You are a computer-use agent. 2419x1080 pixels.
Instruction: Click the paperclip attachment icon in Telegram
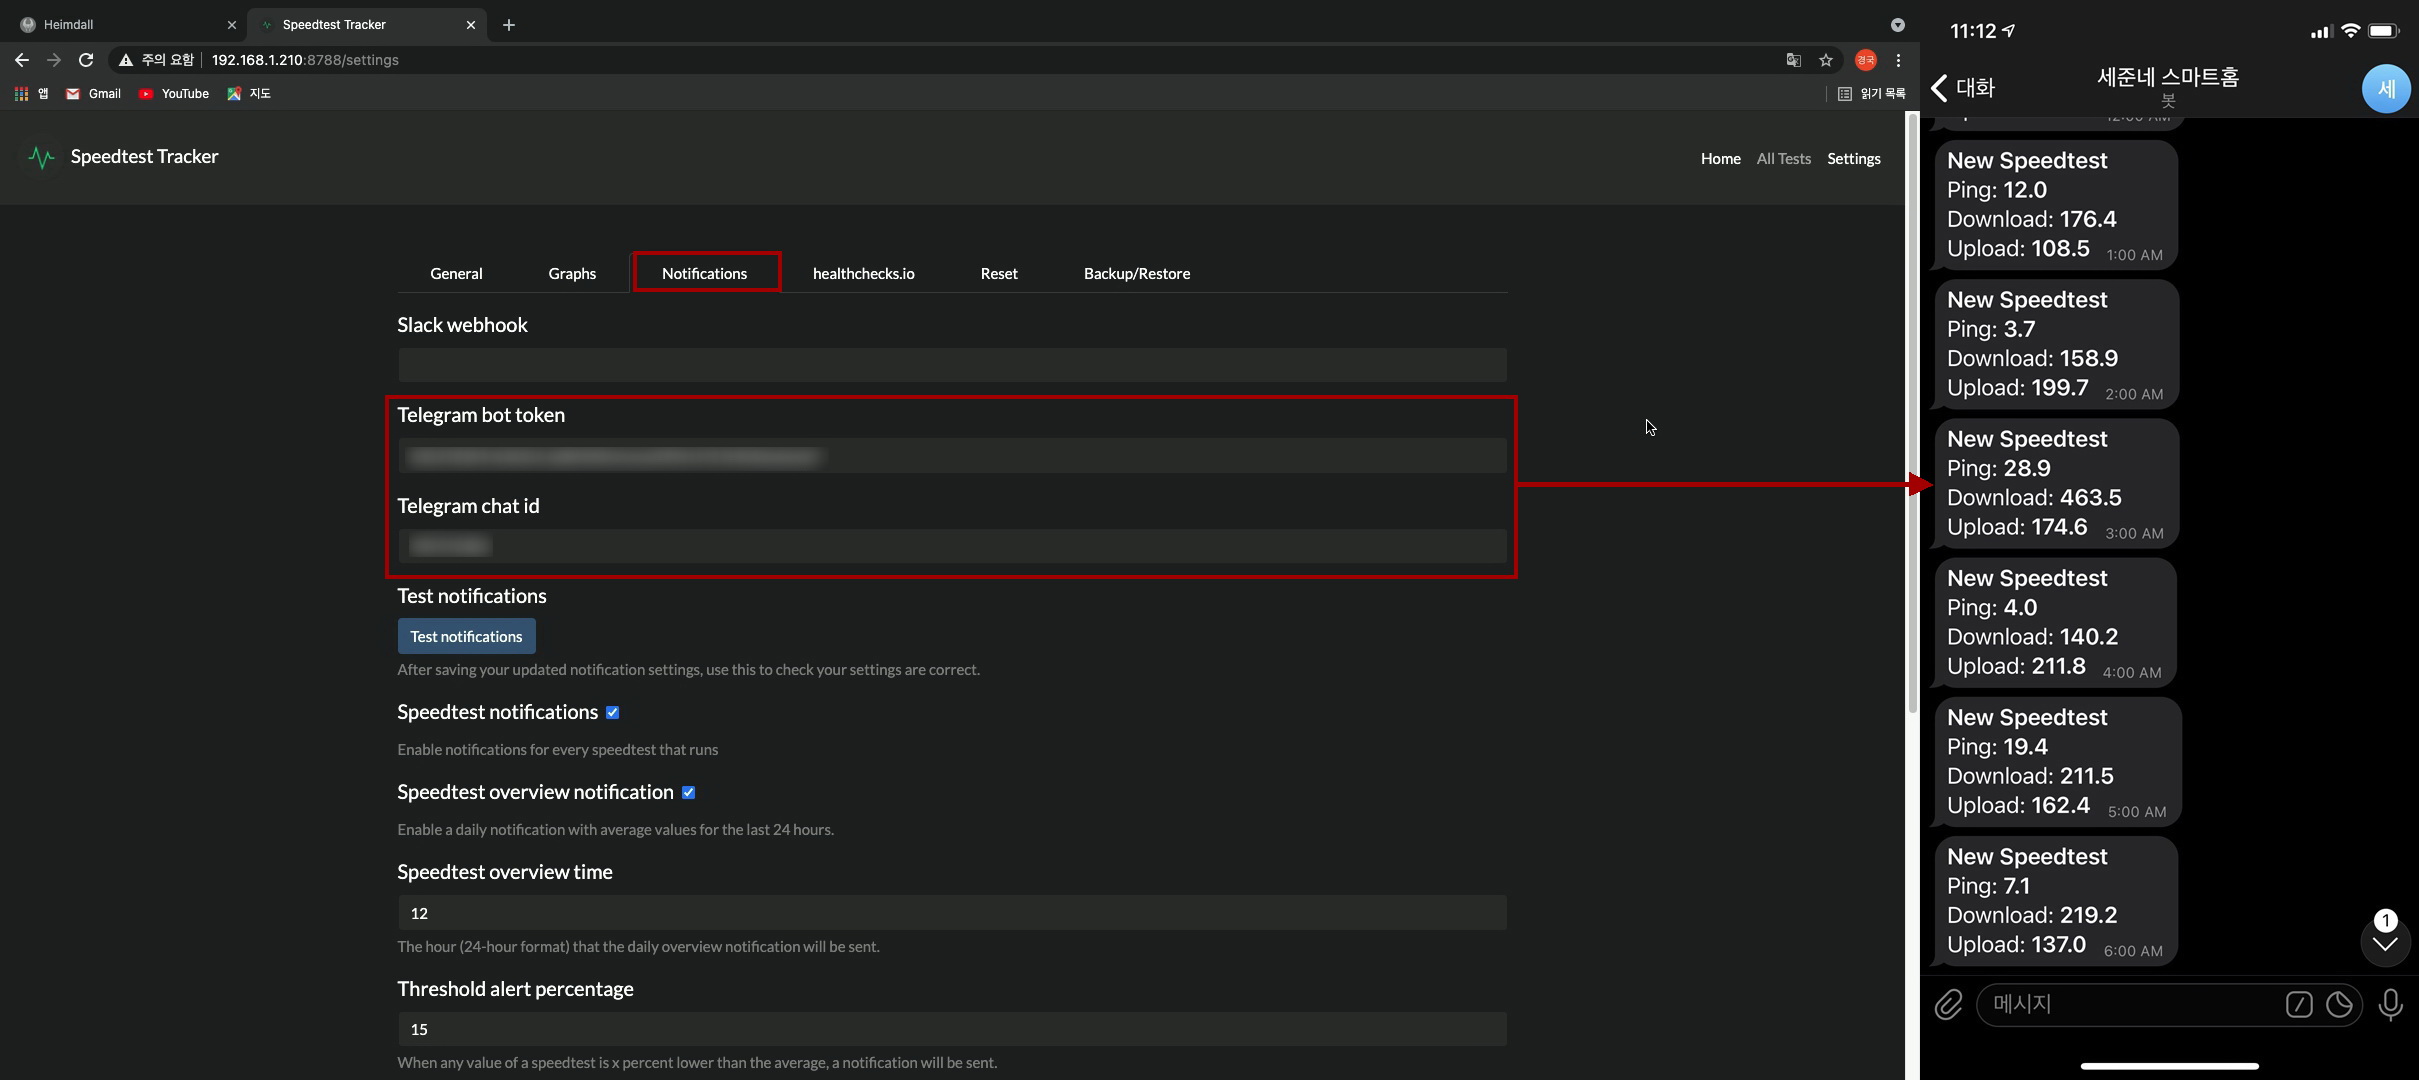[x=1948, y=1004]
